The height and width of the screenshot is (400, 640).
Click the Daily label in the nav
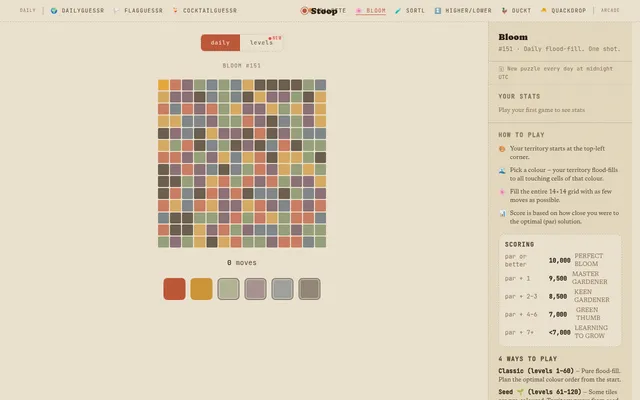point(28,10)
